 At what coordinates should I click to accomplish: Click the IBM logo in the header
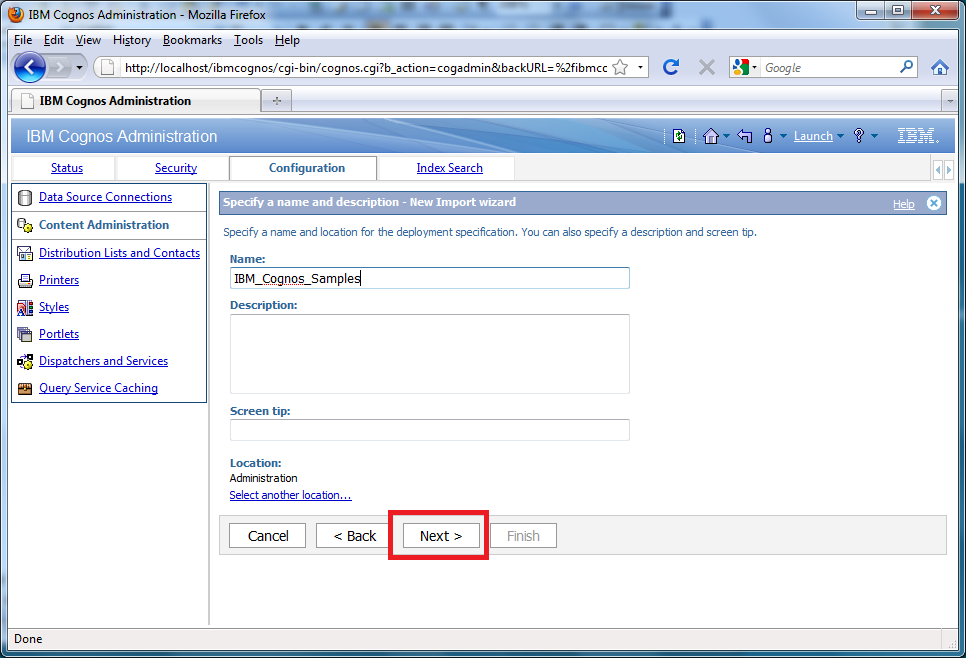tap(917, 136)
